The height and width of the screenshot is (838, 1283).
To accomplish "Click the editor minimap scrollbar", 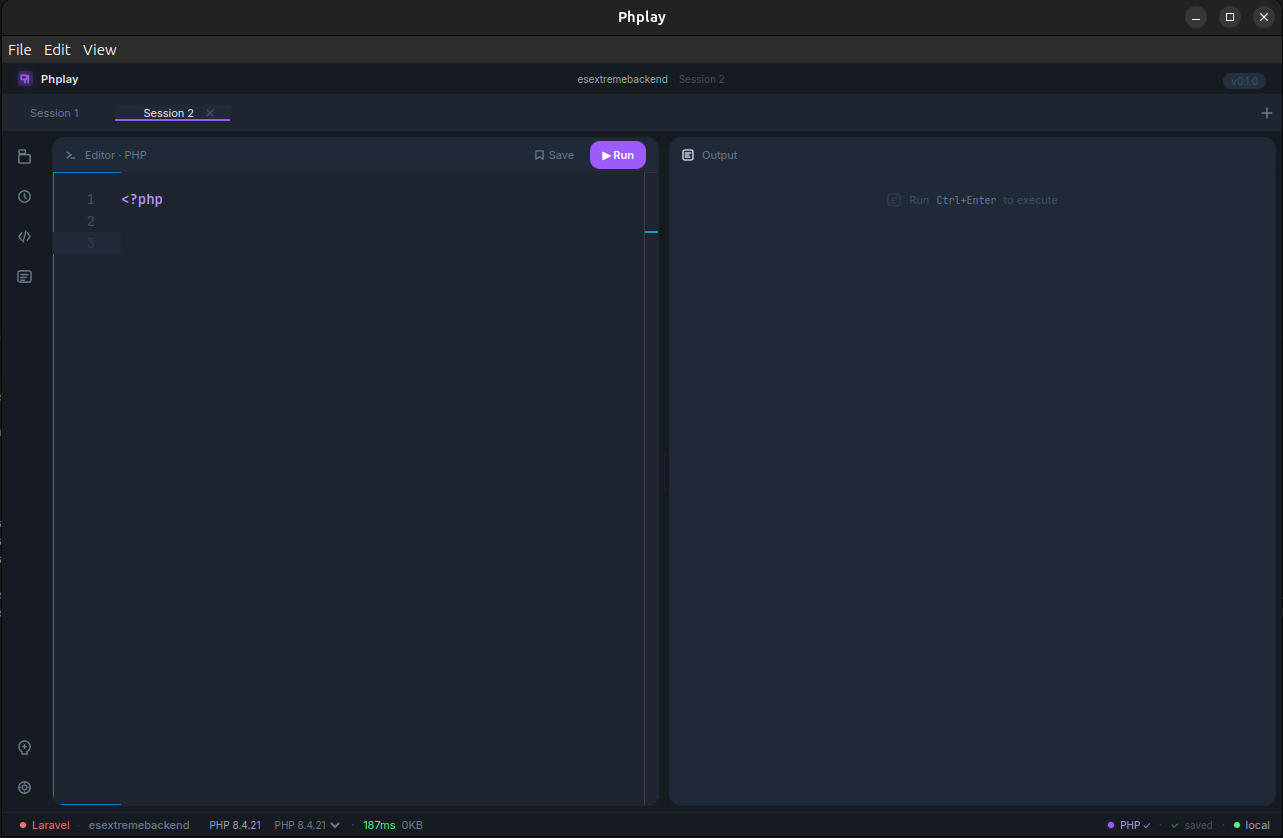I will [x=651, y=488].
